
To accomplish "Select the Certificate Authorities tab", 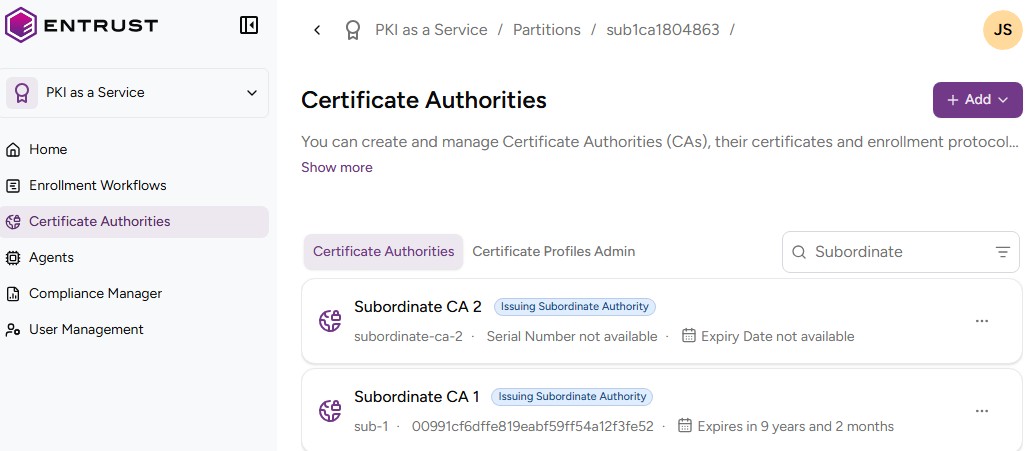I will click(x=383, y=252).
